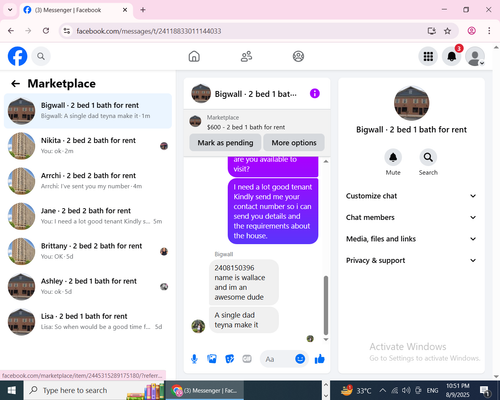Open the emoji picker smiley
Viewport: 500px width, 400px height.
click(300, 359)
